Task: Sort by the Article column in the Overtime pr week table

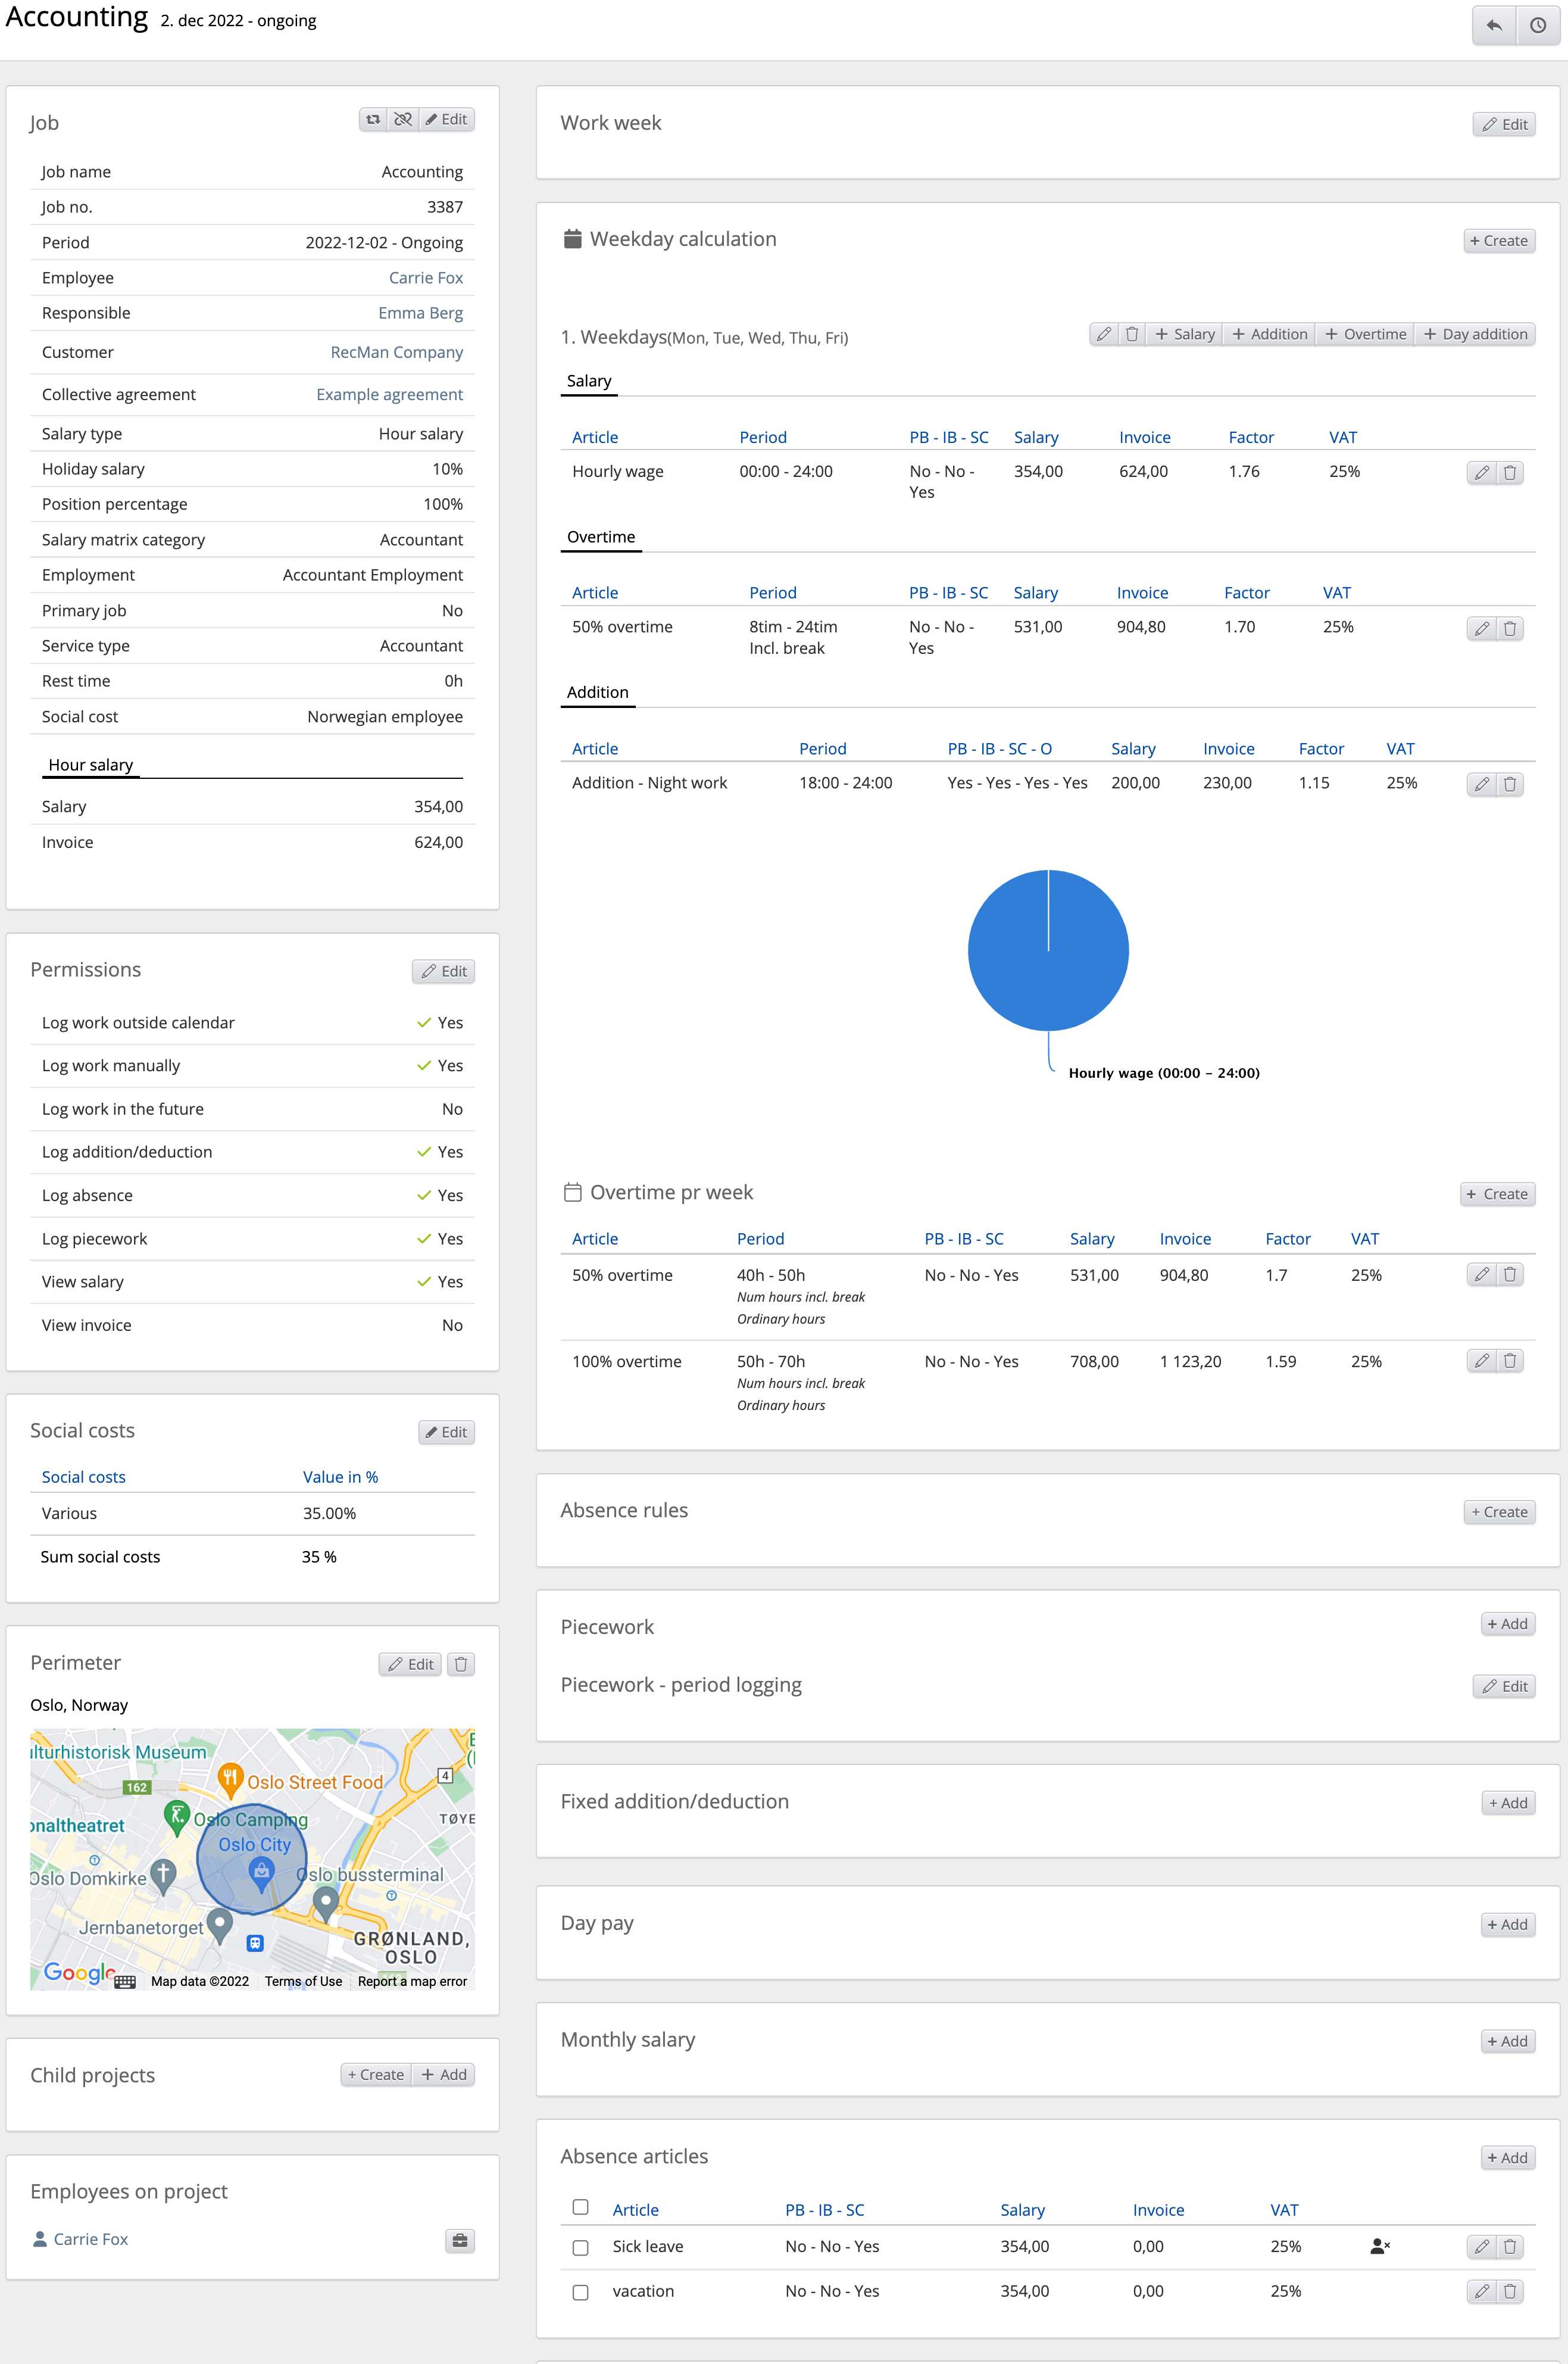Action: (595, 1238)
